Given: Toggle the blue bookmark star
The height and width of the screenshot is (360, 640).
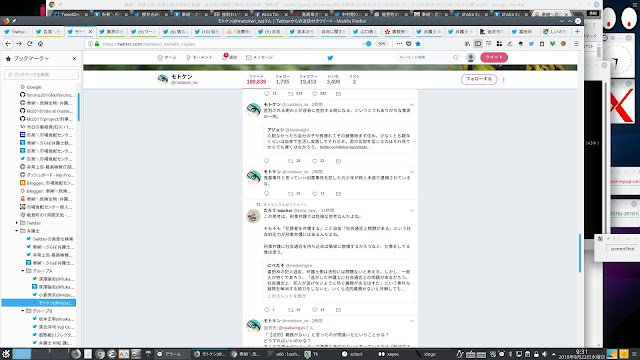Looking at the screenshot, I should (x=418, y=44).
